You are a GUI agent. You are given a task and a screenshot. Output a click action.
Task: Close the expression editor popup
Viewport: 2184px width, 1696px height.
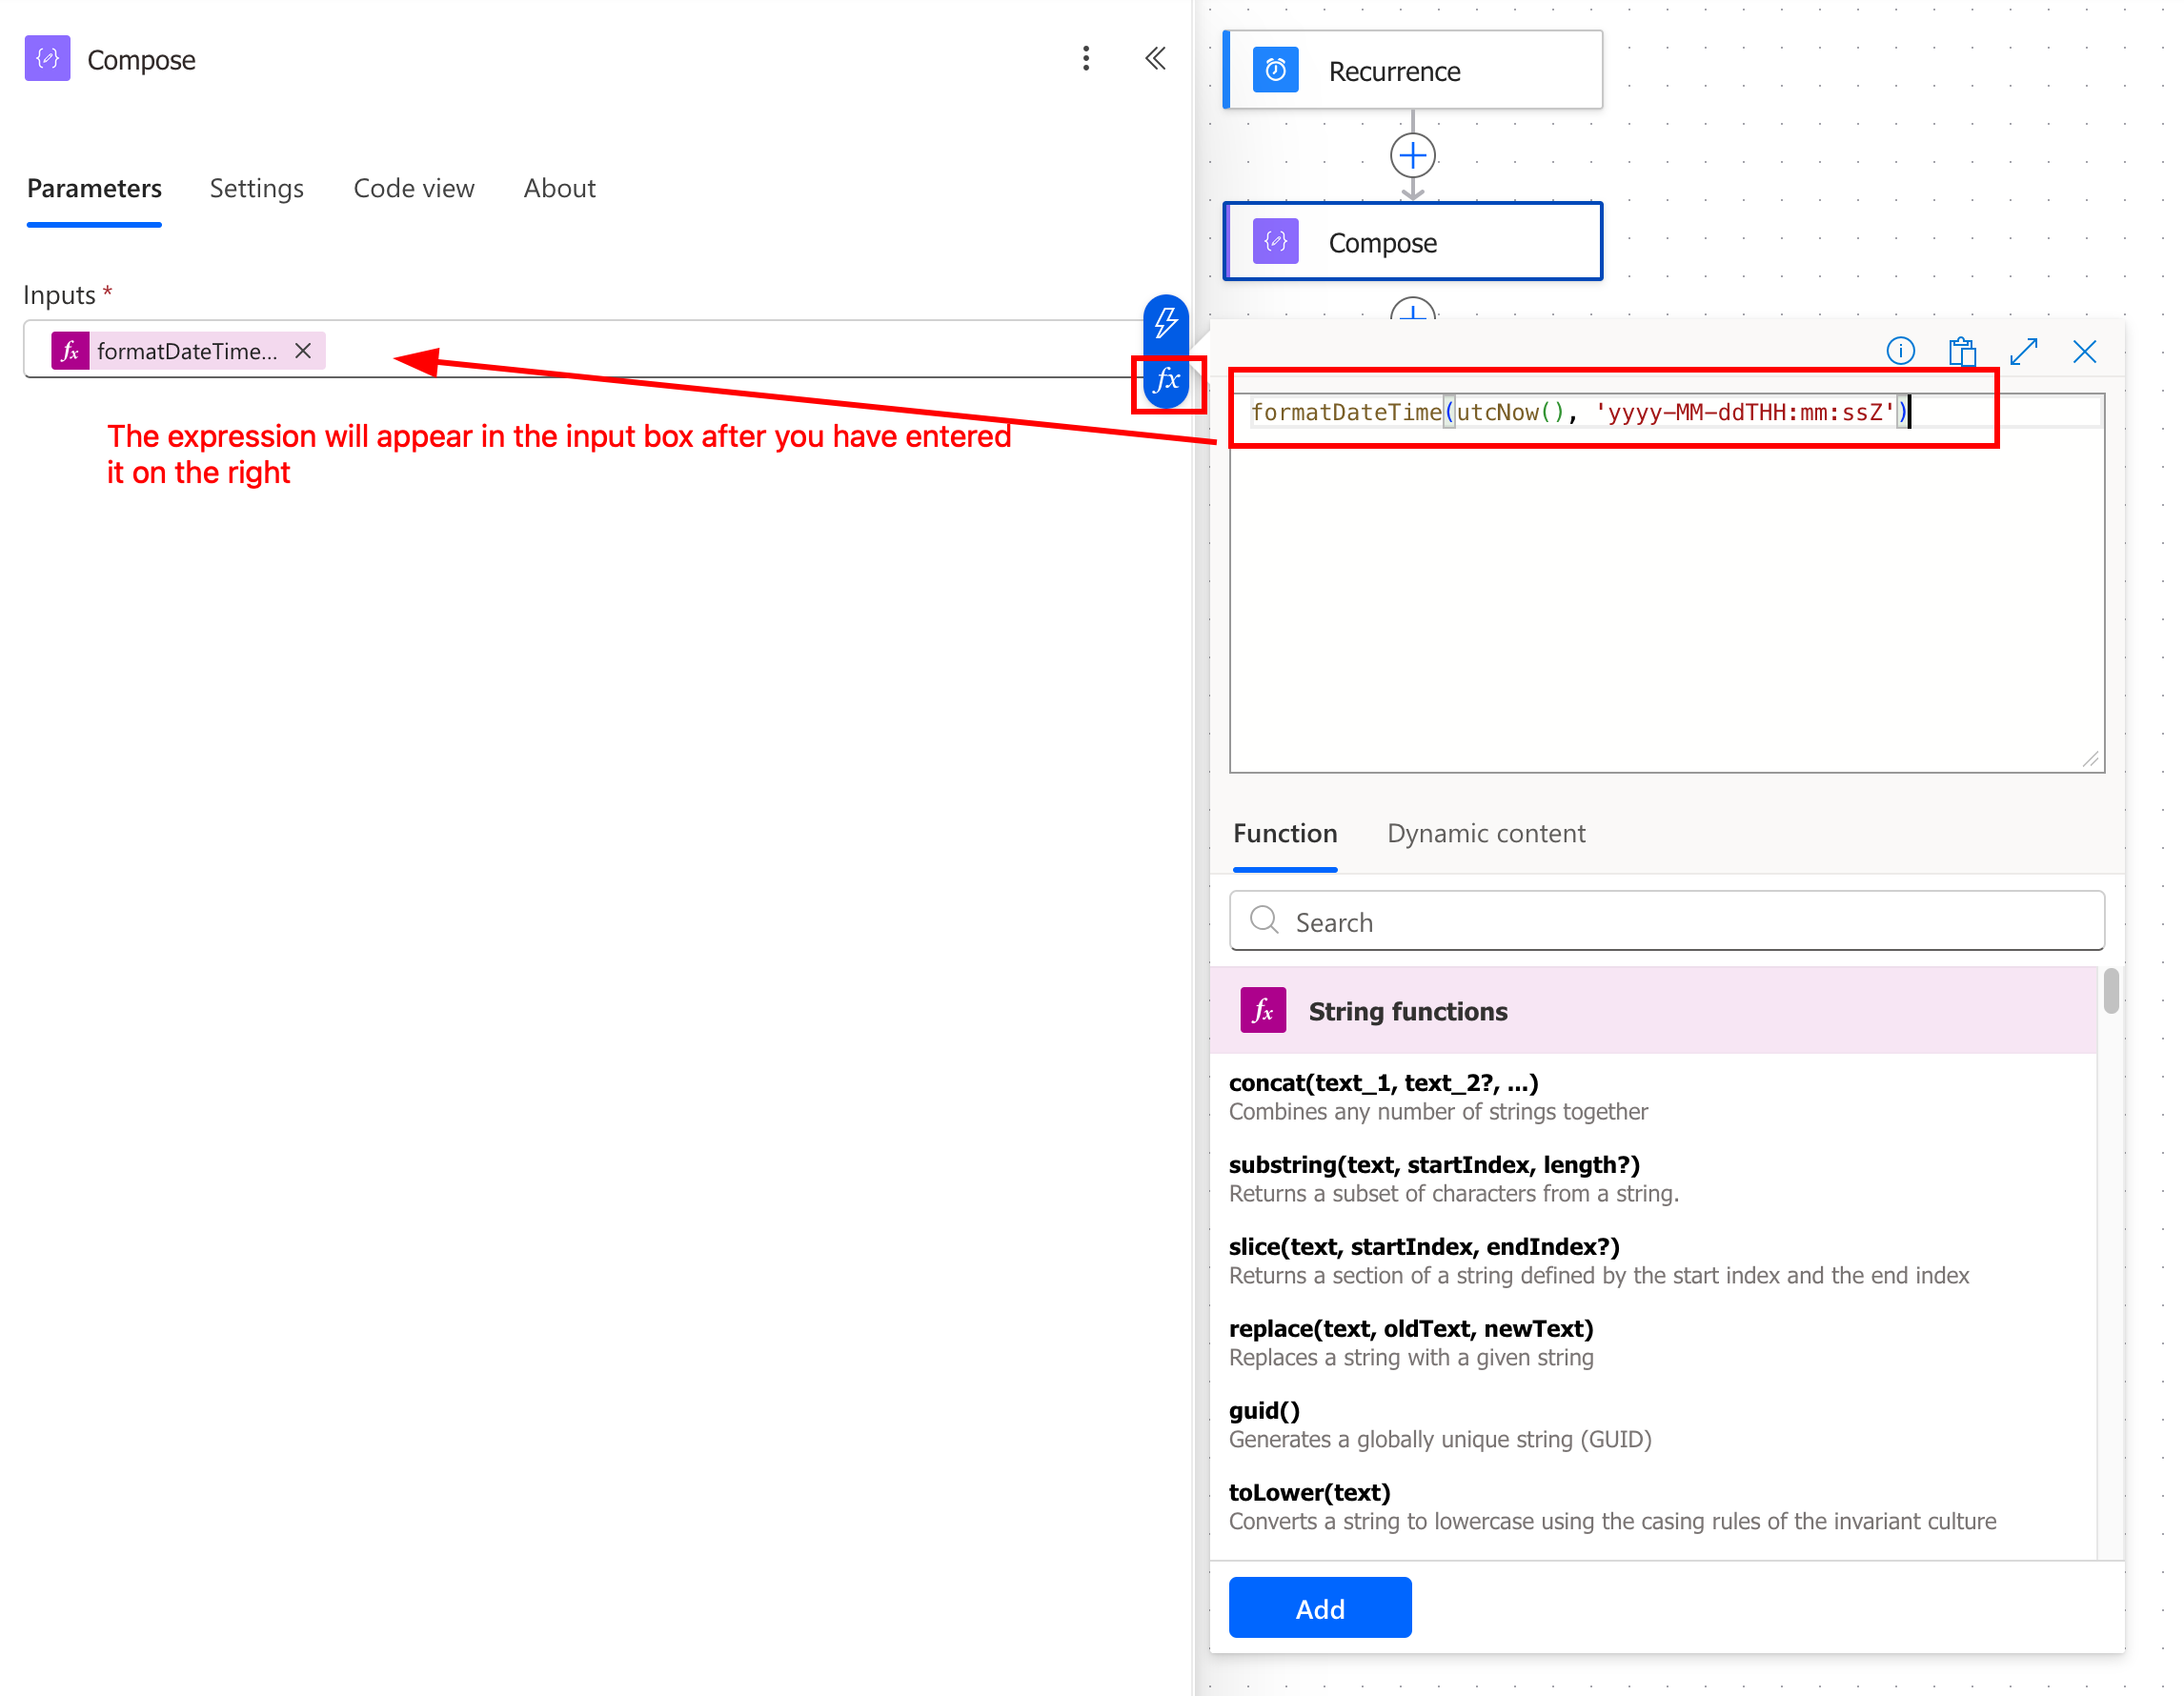coord(2084,351)
